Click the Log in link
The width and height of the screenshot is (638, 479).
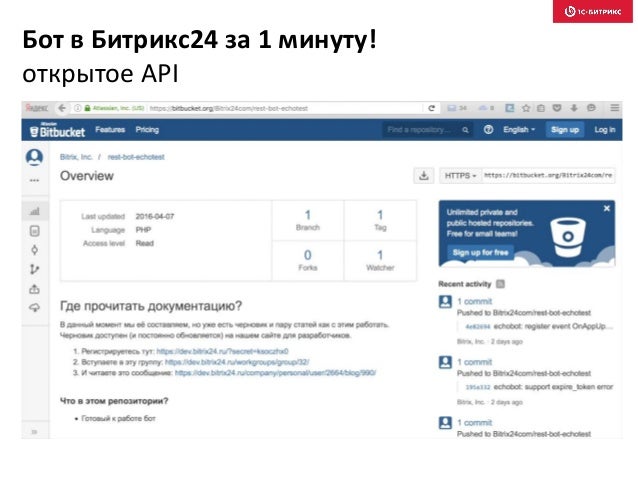[605, 130]
